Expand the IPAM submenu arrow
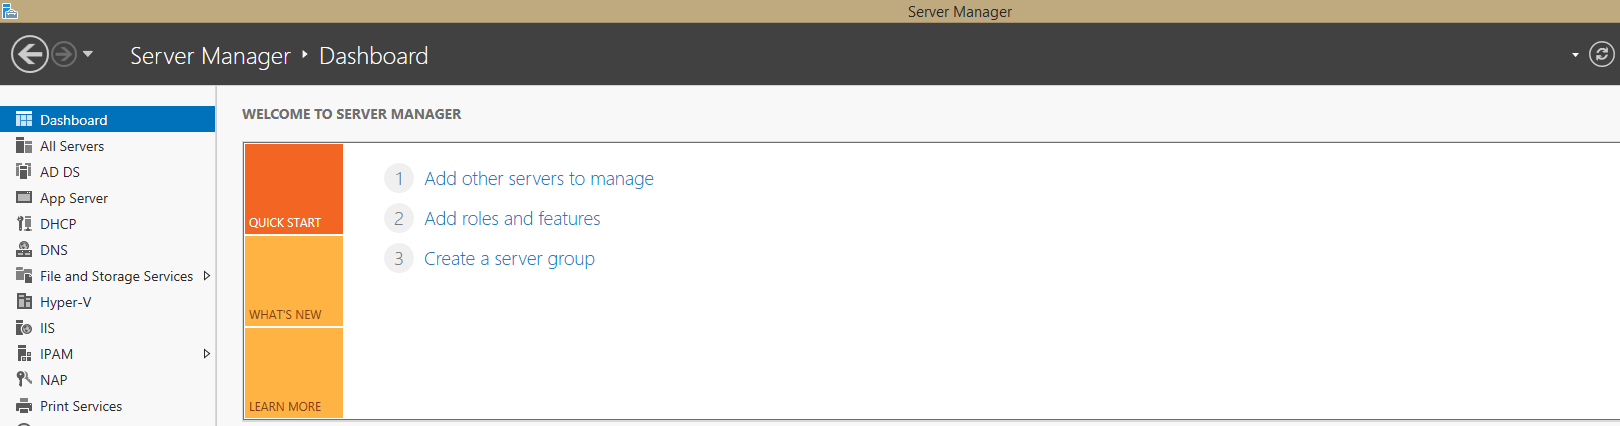1620x426 pixels. coord(206,353)
